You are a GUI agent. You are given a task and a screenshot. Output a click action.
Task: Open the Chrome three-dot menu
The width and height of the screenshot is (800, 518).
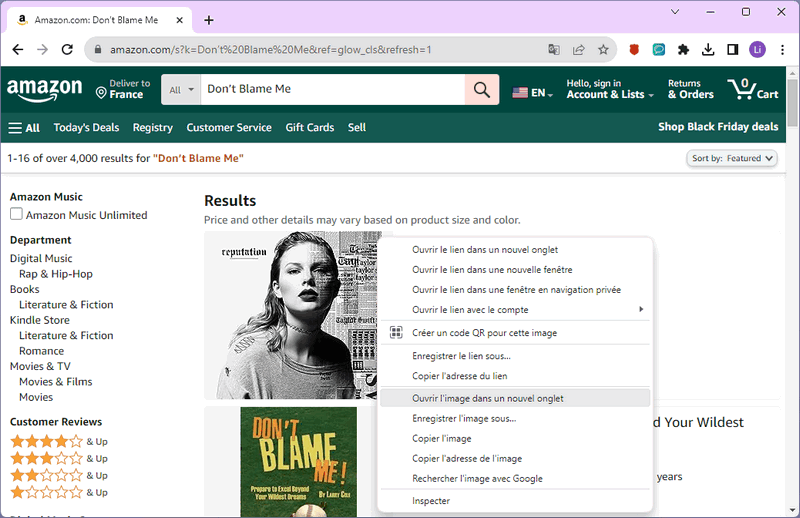coord(782,50)
